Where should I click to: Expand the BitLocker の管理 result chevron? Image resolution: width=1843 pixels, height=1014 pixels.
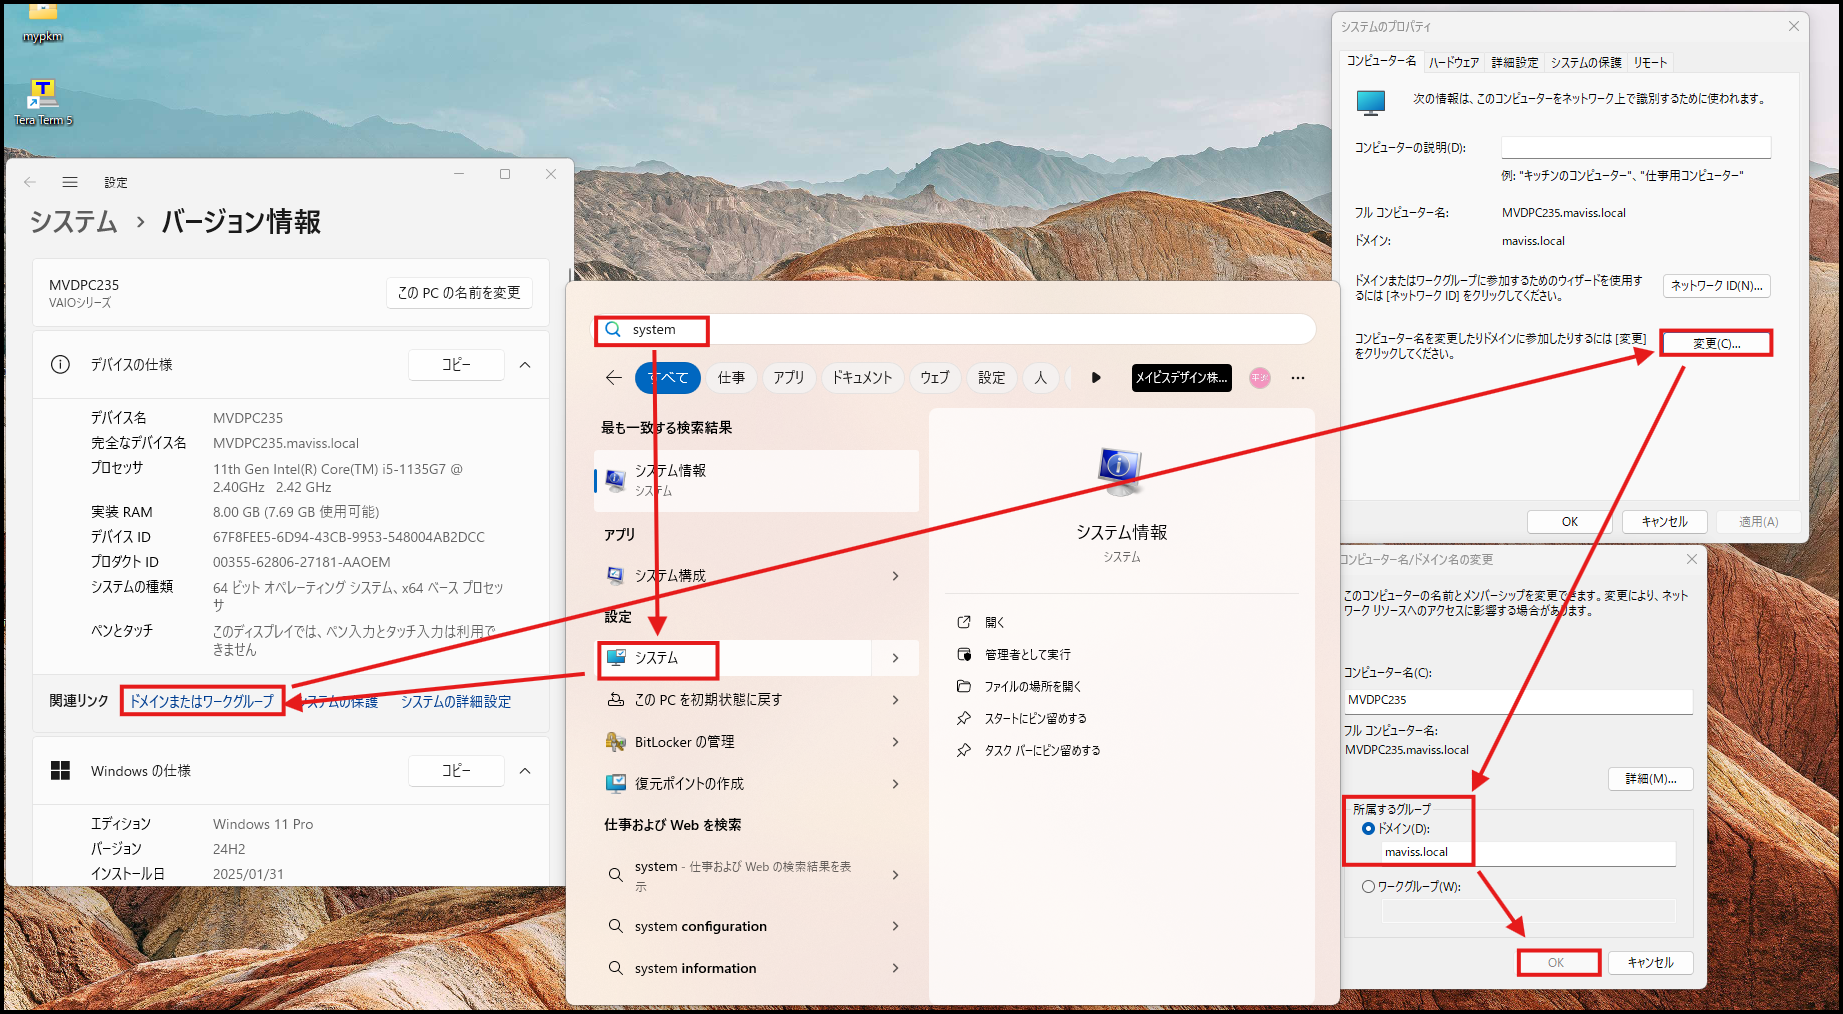pyautogui.click(x=895, y=742)
